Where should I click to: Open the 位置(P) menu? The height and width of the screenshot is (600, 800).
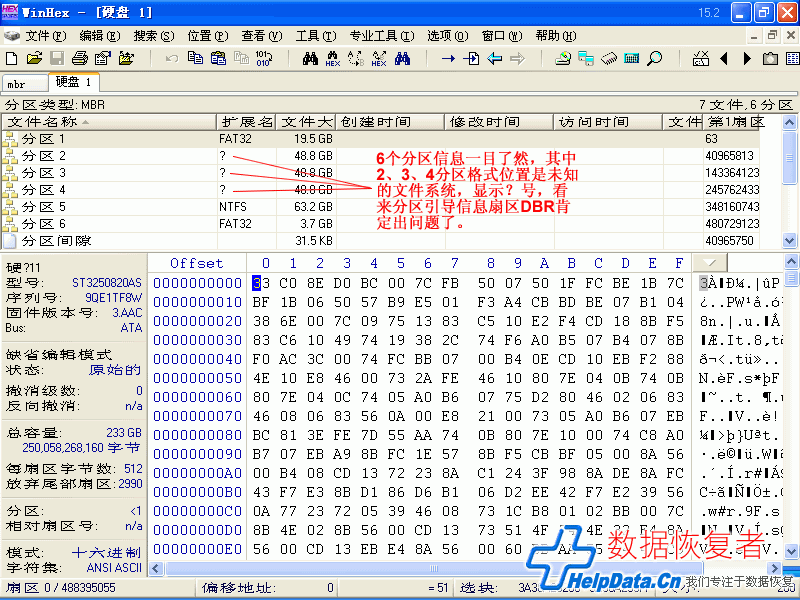pos(208,36)
